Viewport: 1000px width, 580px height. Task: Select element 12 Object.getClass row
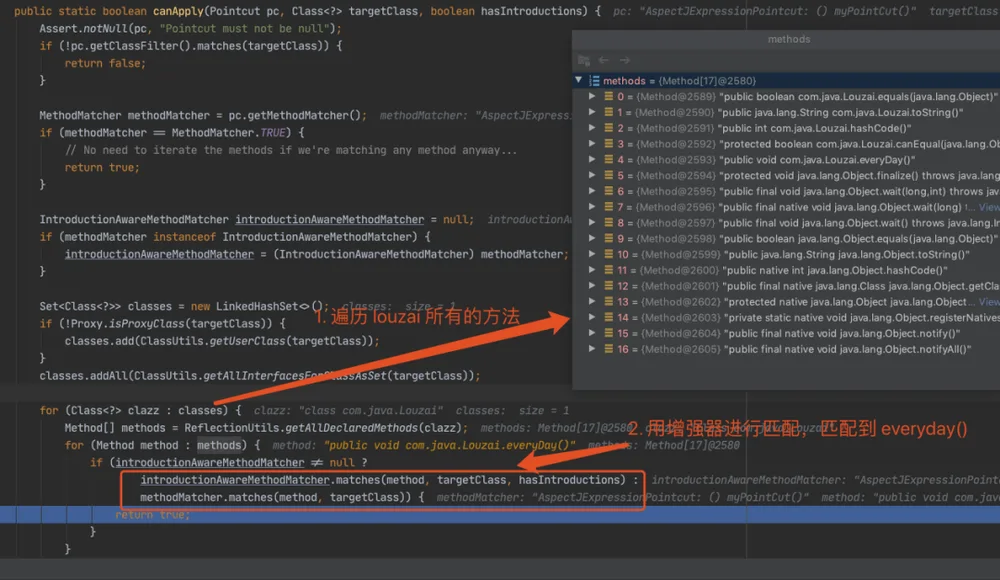pyautogui.click(x=786, y=286)
